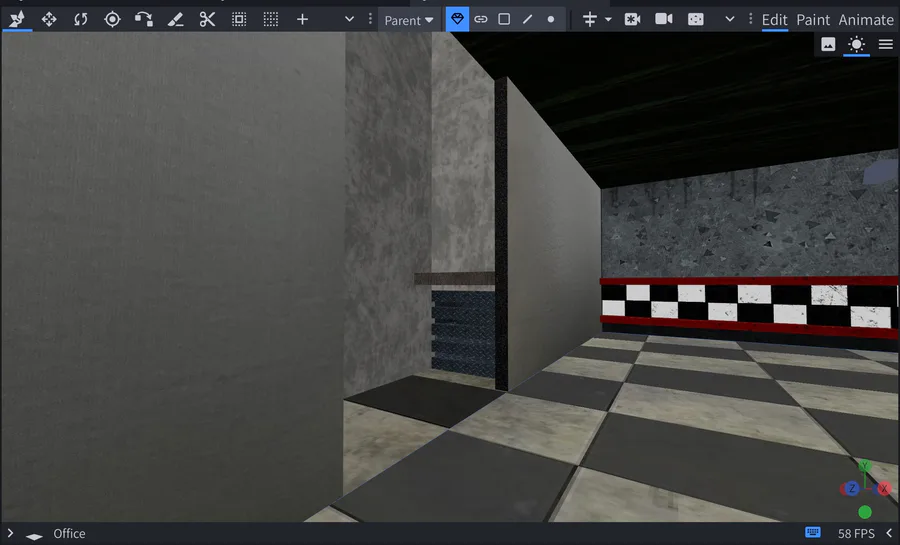
Task: Open the viewport hamburger menu
Action: [886, 44]
